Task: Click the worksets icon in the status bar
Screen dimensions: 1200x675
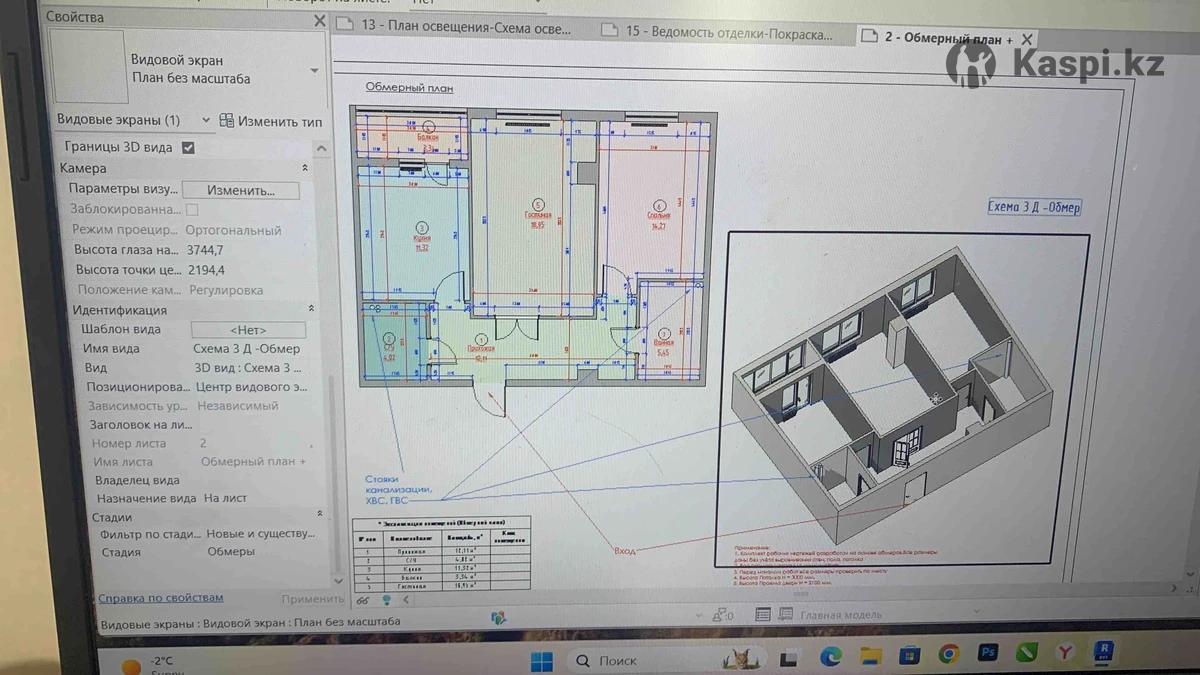Action: click(x=498, y=617)
